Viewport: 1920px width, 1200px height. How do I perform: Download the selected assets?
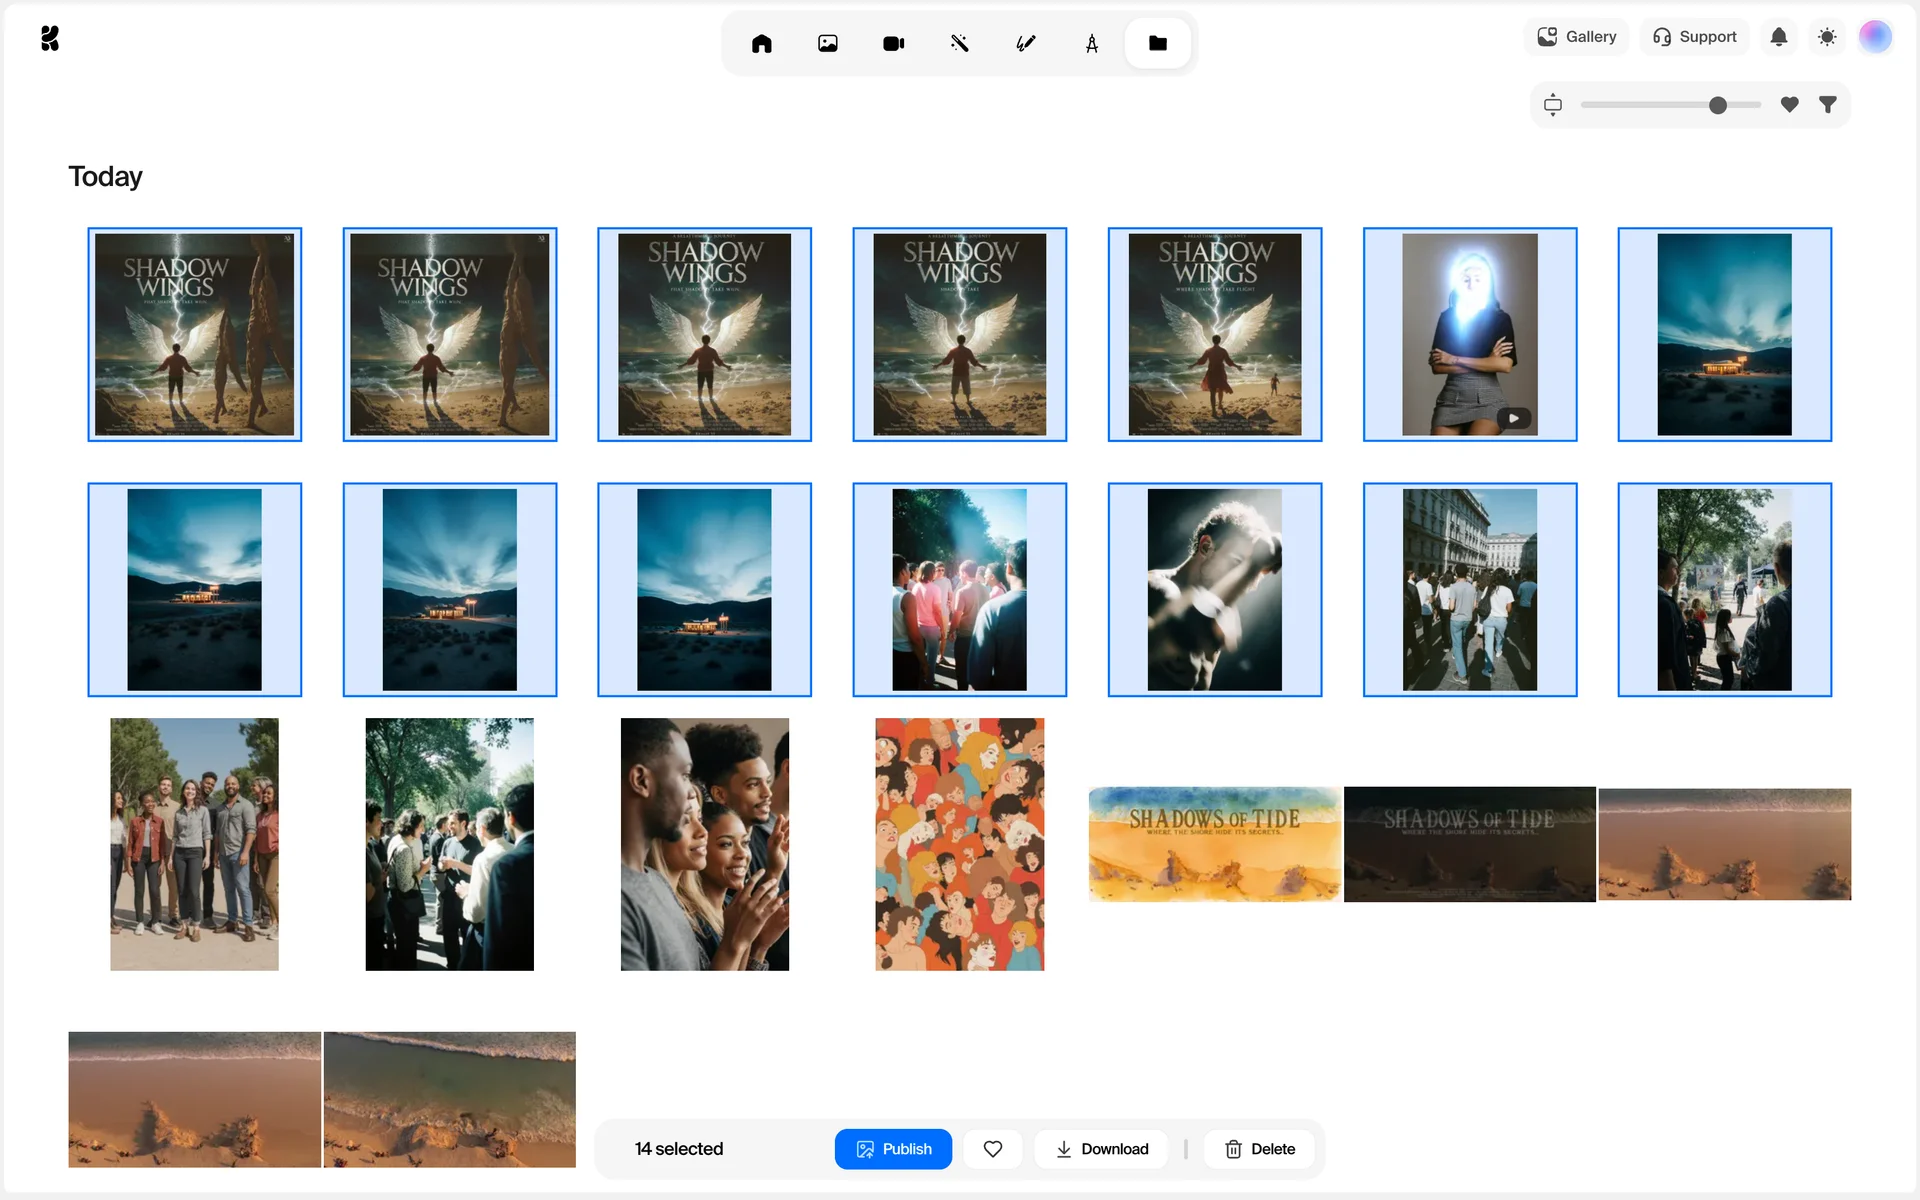click(1102, 1149)
